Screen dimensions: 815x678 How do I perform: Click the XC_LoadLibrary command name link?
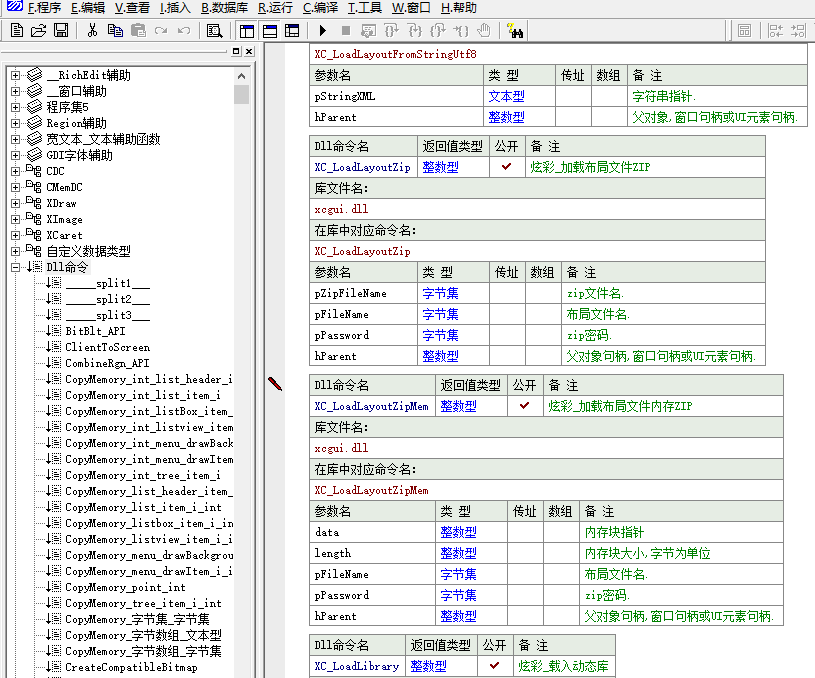pos(357,666)
